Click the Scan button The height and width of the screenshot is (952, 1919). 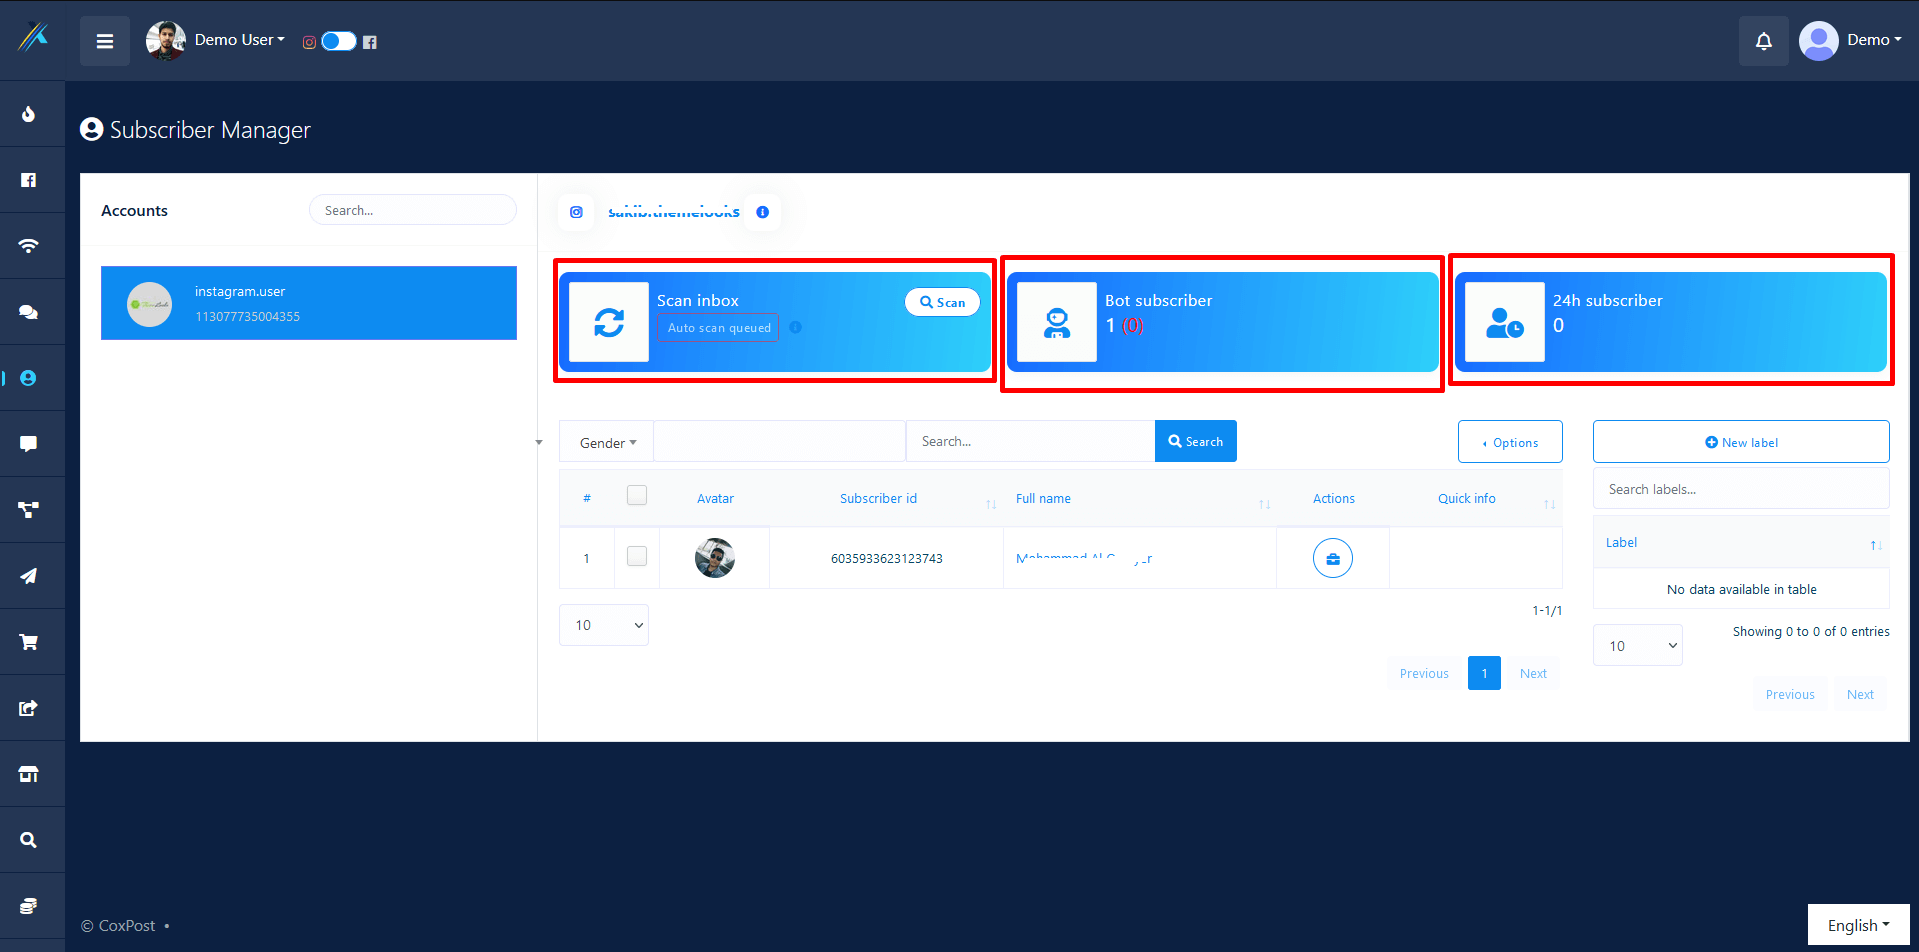[x=942, y=302]
